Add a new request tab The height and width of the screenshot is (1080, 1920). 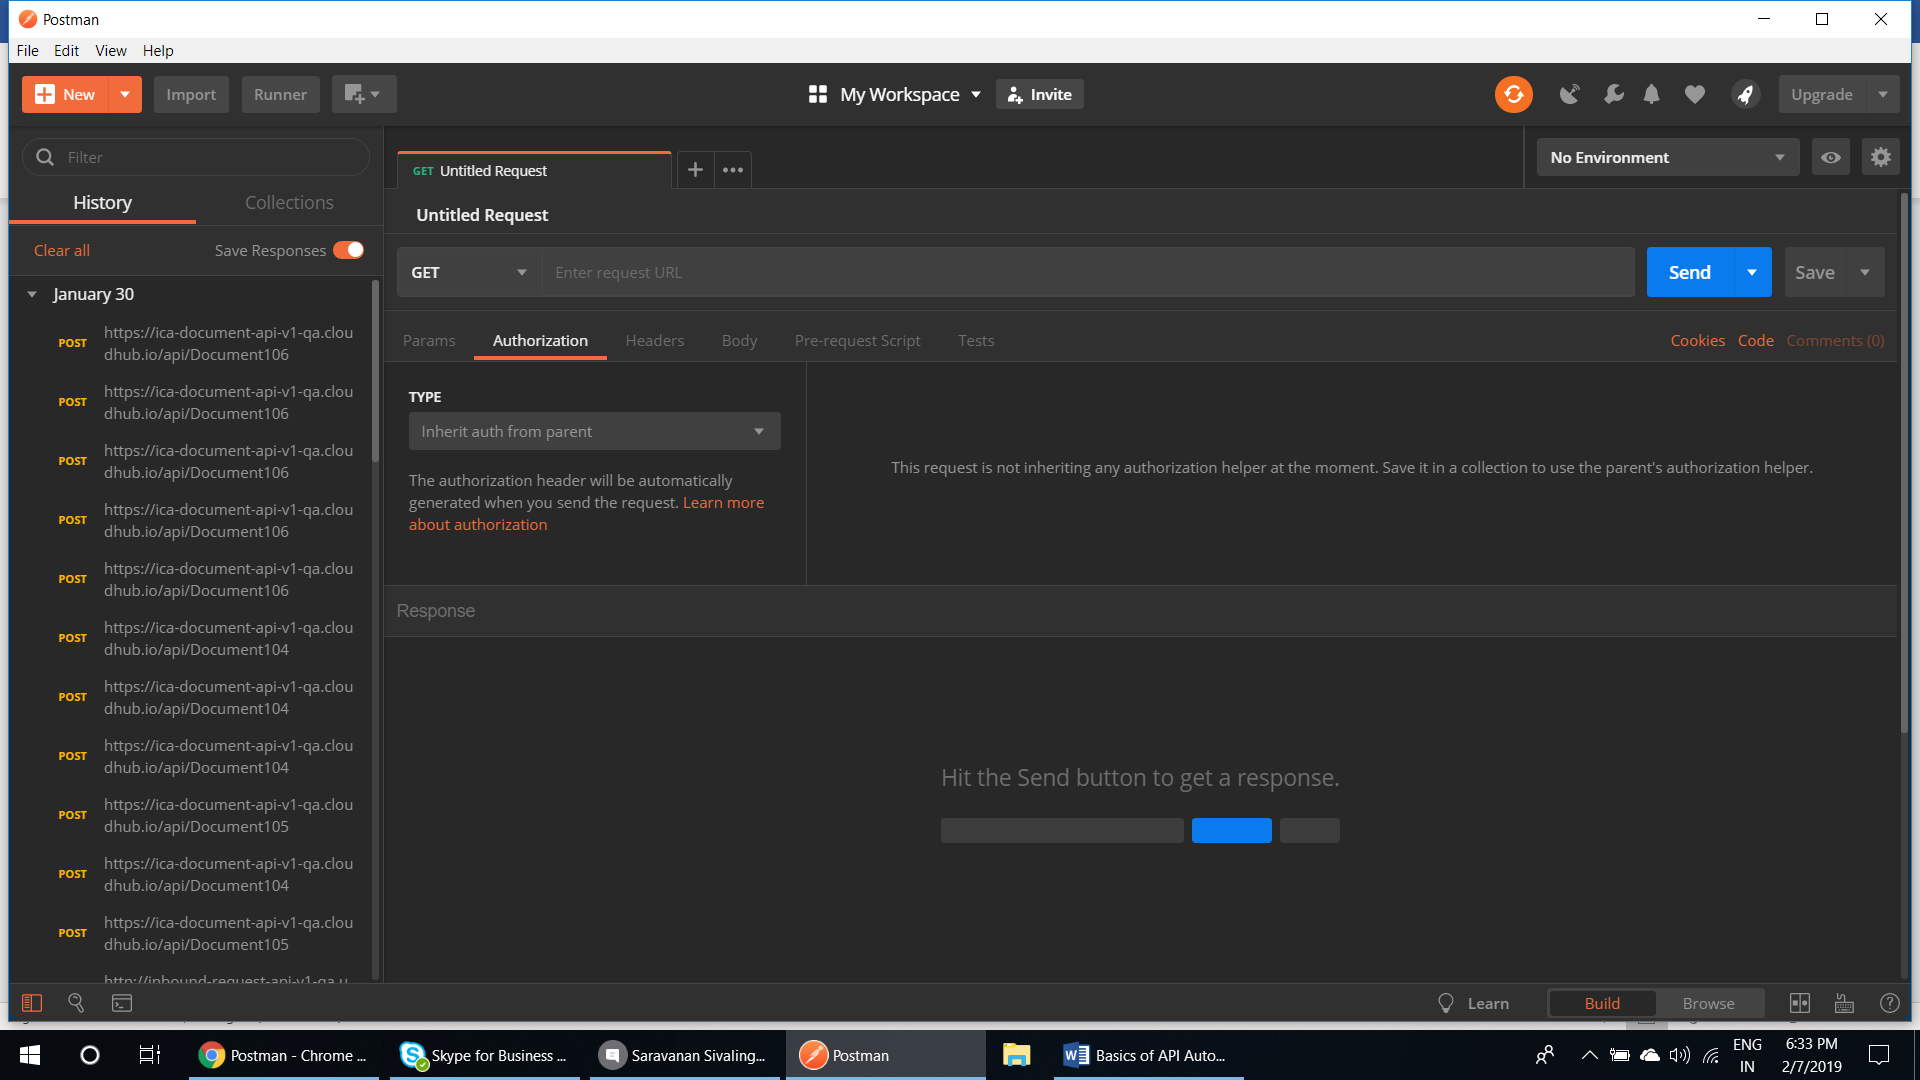coord(695,170)
